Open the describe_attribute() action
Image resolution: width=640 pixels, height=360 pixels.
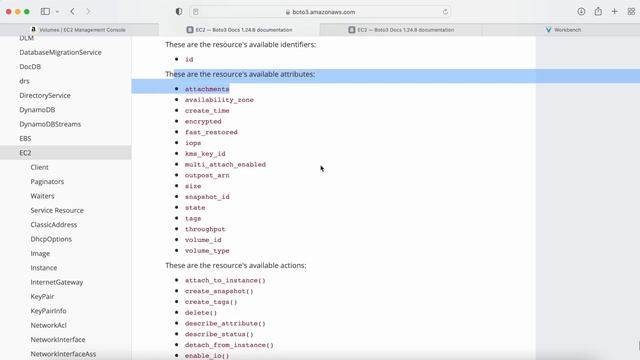coord(225,323)
